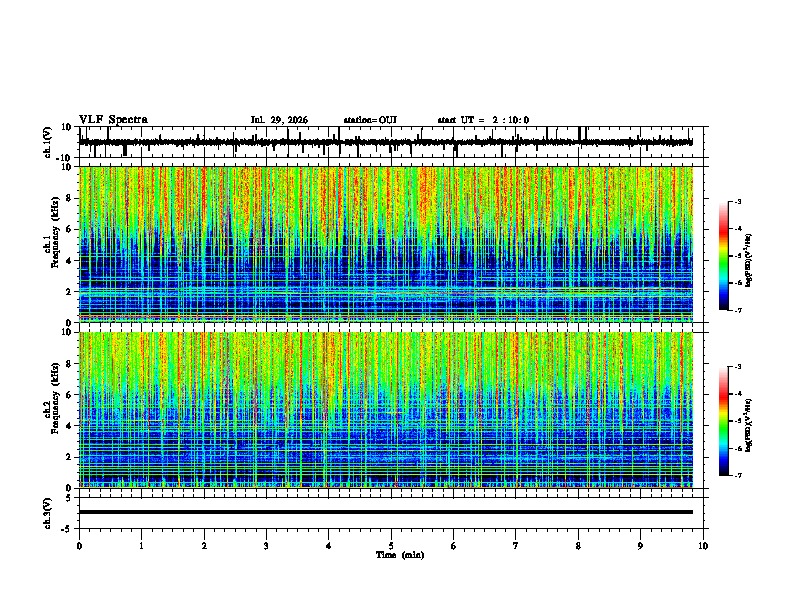Click the time axis tick label '3'

(x=266, y=546)
